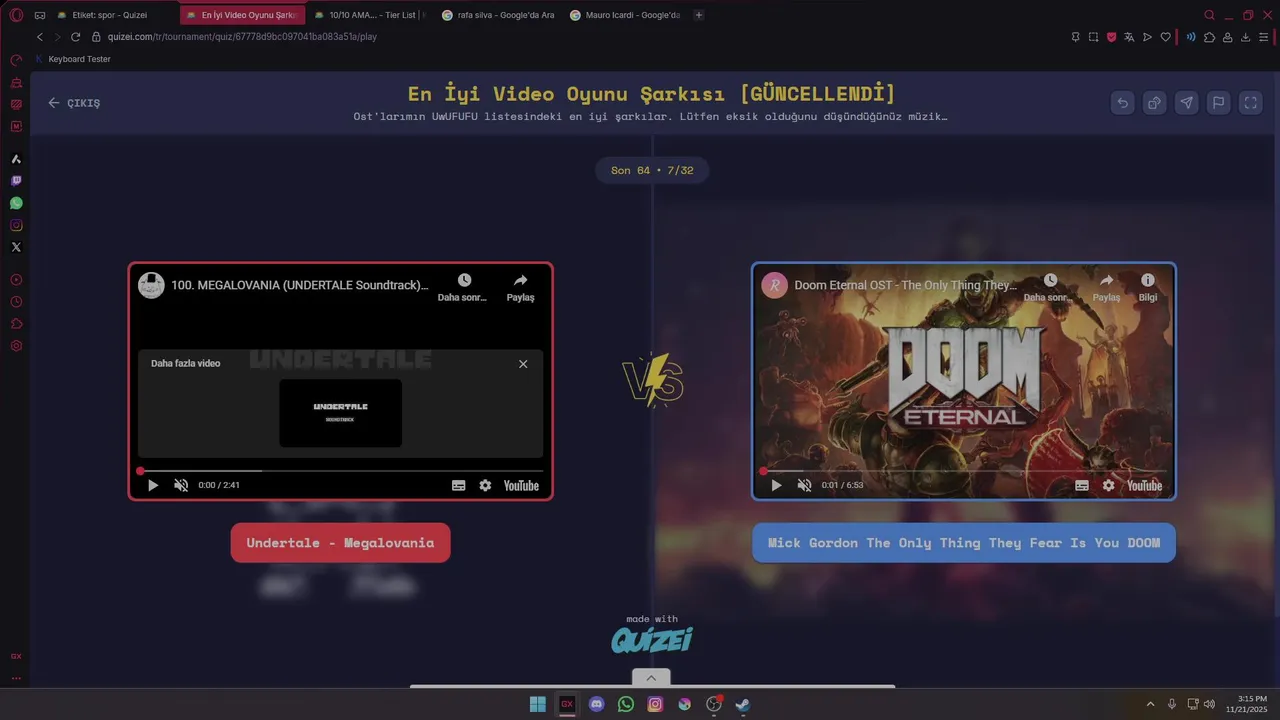Image resolution: width=1280 pixels, height=720 pixels.
Task: Click the translate page icon
Action: click(x=1129, y=37)
